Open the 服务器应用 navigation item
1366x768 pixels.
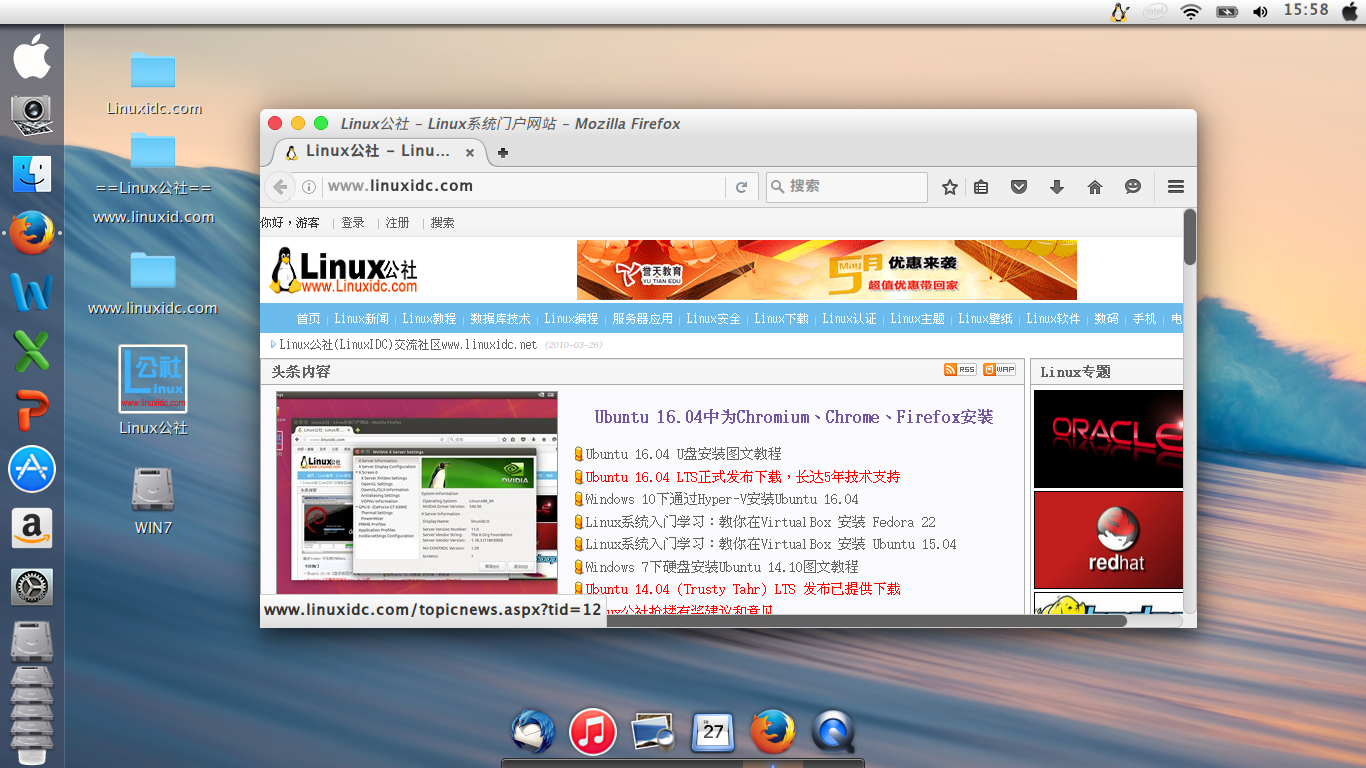(643, 319)
